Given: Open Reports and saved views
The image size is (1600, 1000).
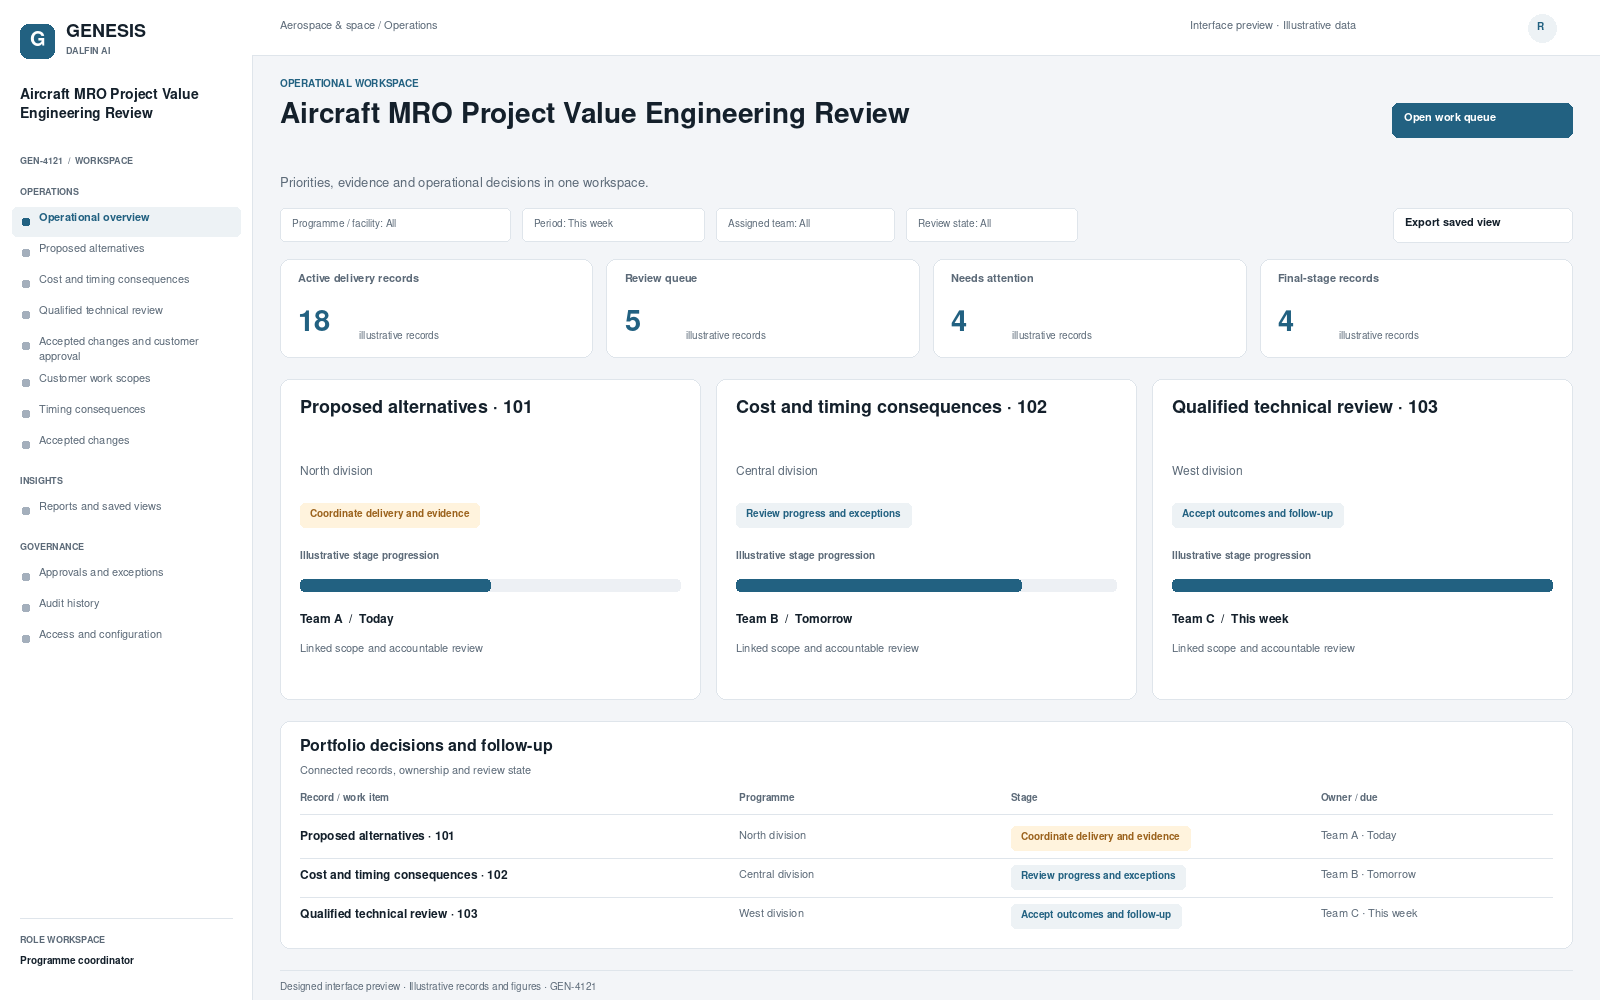Looking at the screenshot, I should tap(100, 507).
